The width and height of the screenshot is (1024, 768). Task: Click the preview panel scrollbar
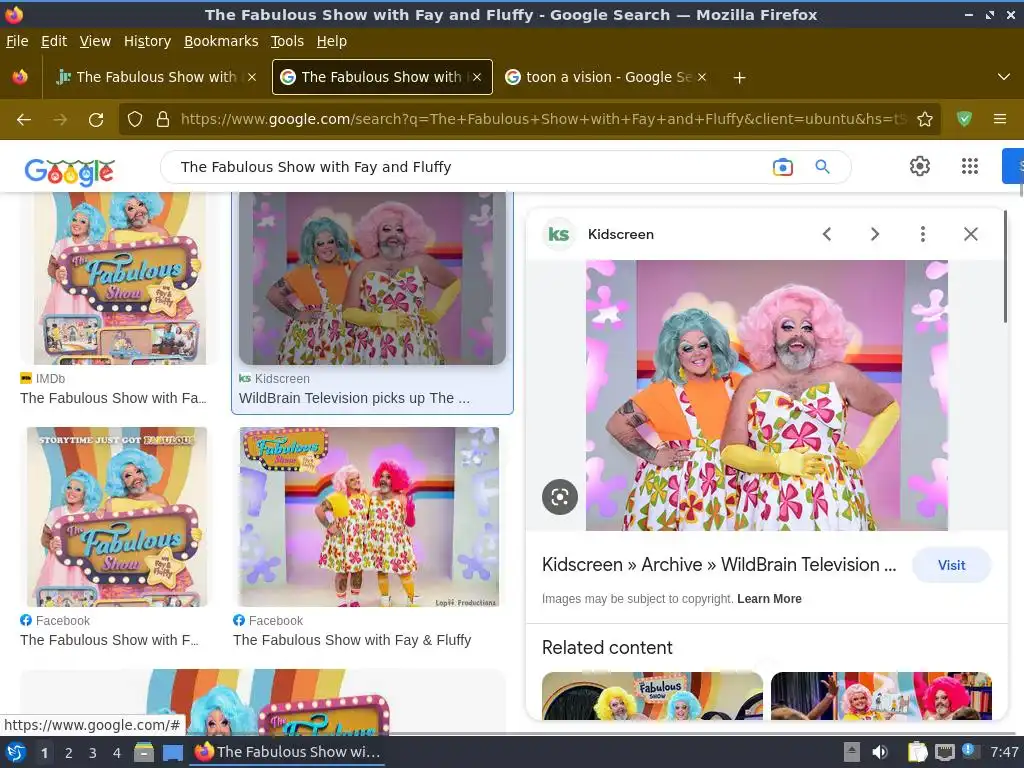pyautogui.click(x=1005, y=266)
